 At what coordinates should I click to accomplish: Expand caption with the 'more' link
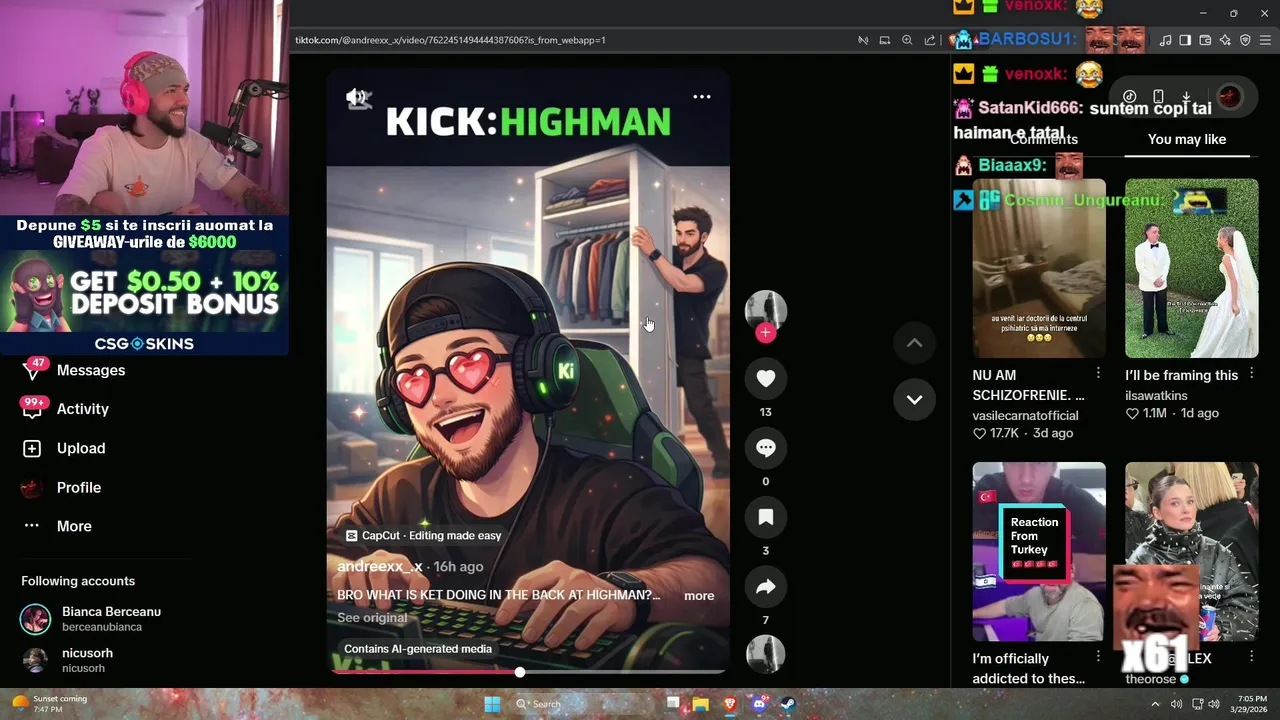point(699,595)
